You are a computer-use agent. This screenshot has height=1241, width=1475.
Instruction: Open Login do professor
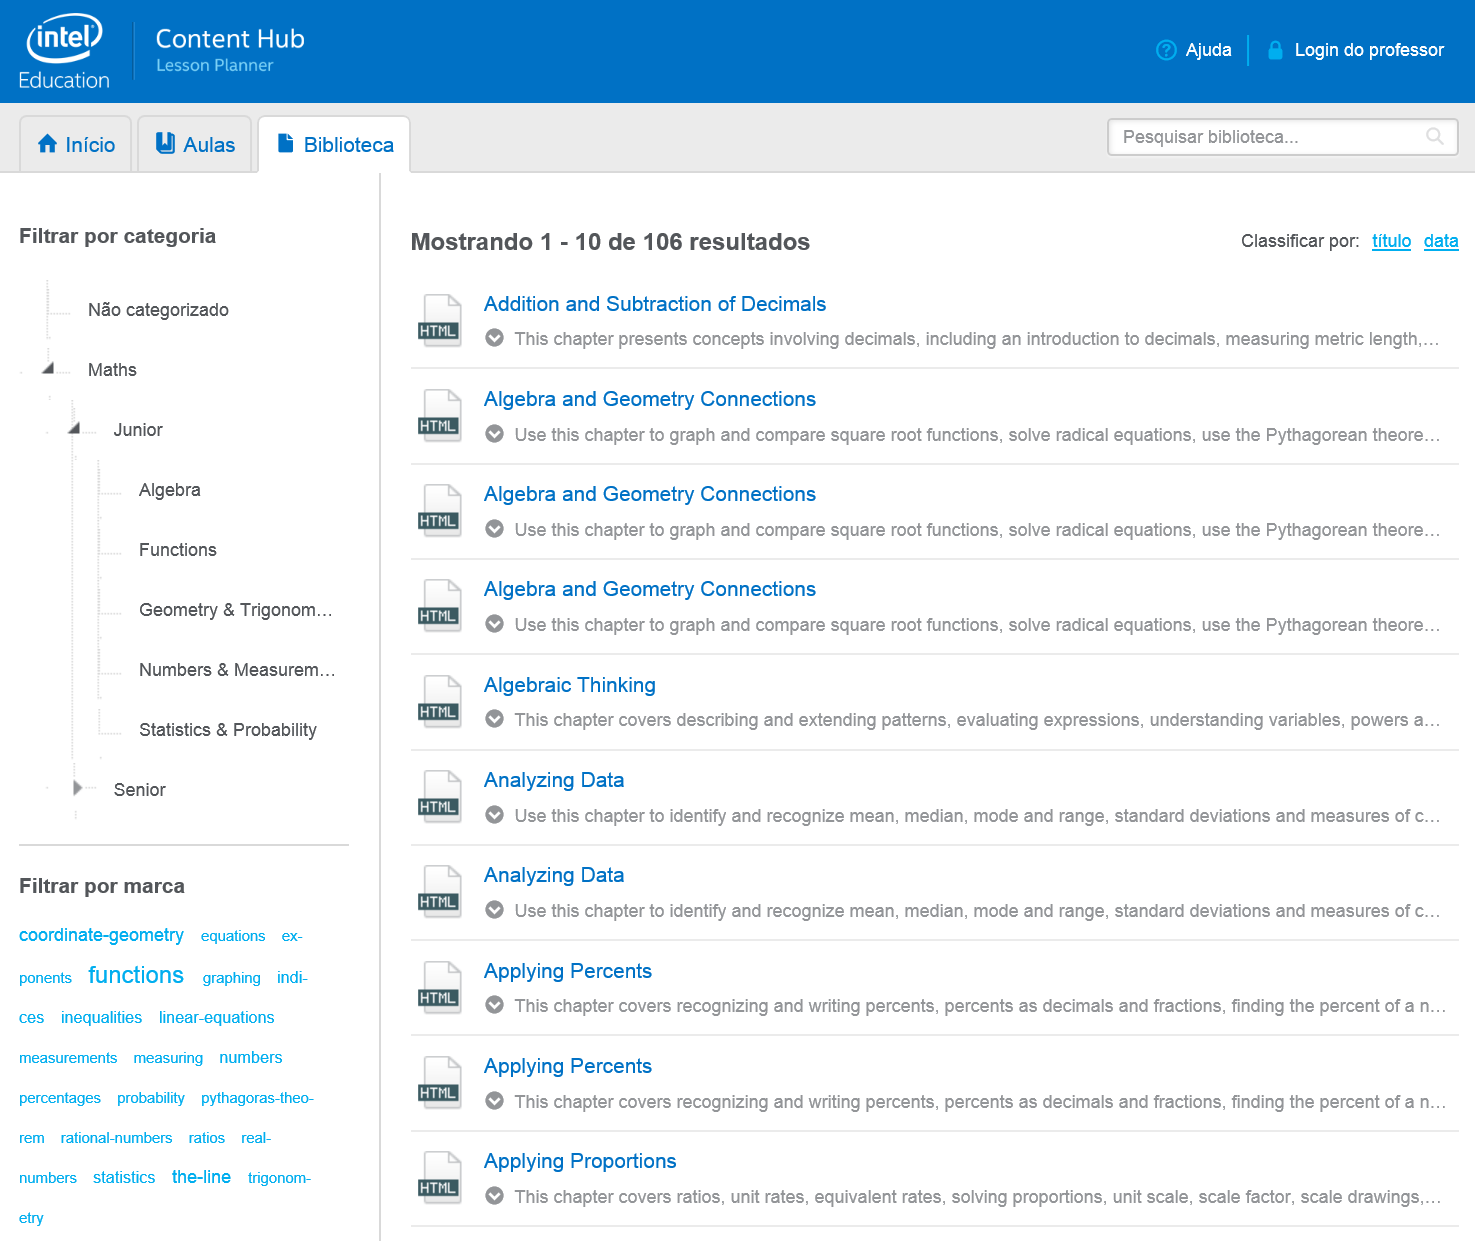(x=1369, y=50)
